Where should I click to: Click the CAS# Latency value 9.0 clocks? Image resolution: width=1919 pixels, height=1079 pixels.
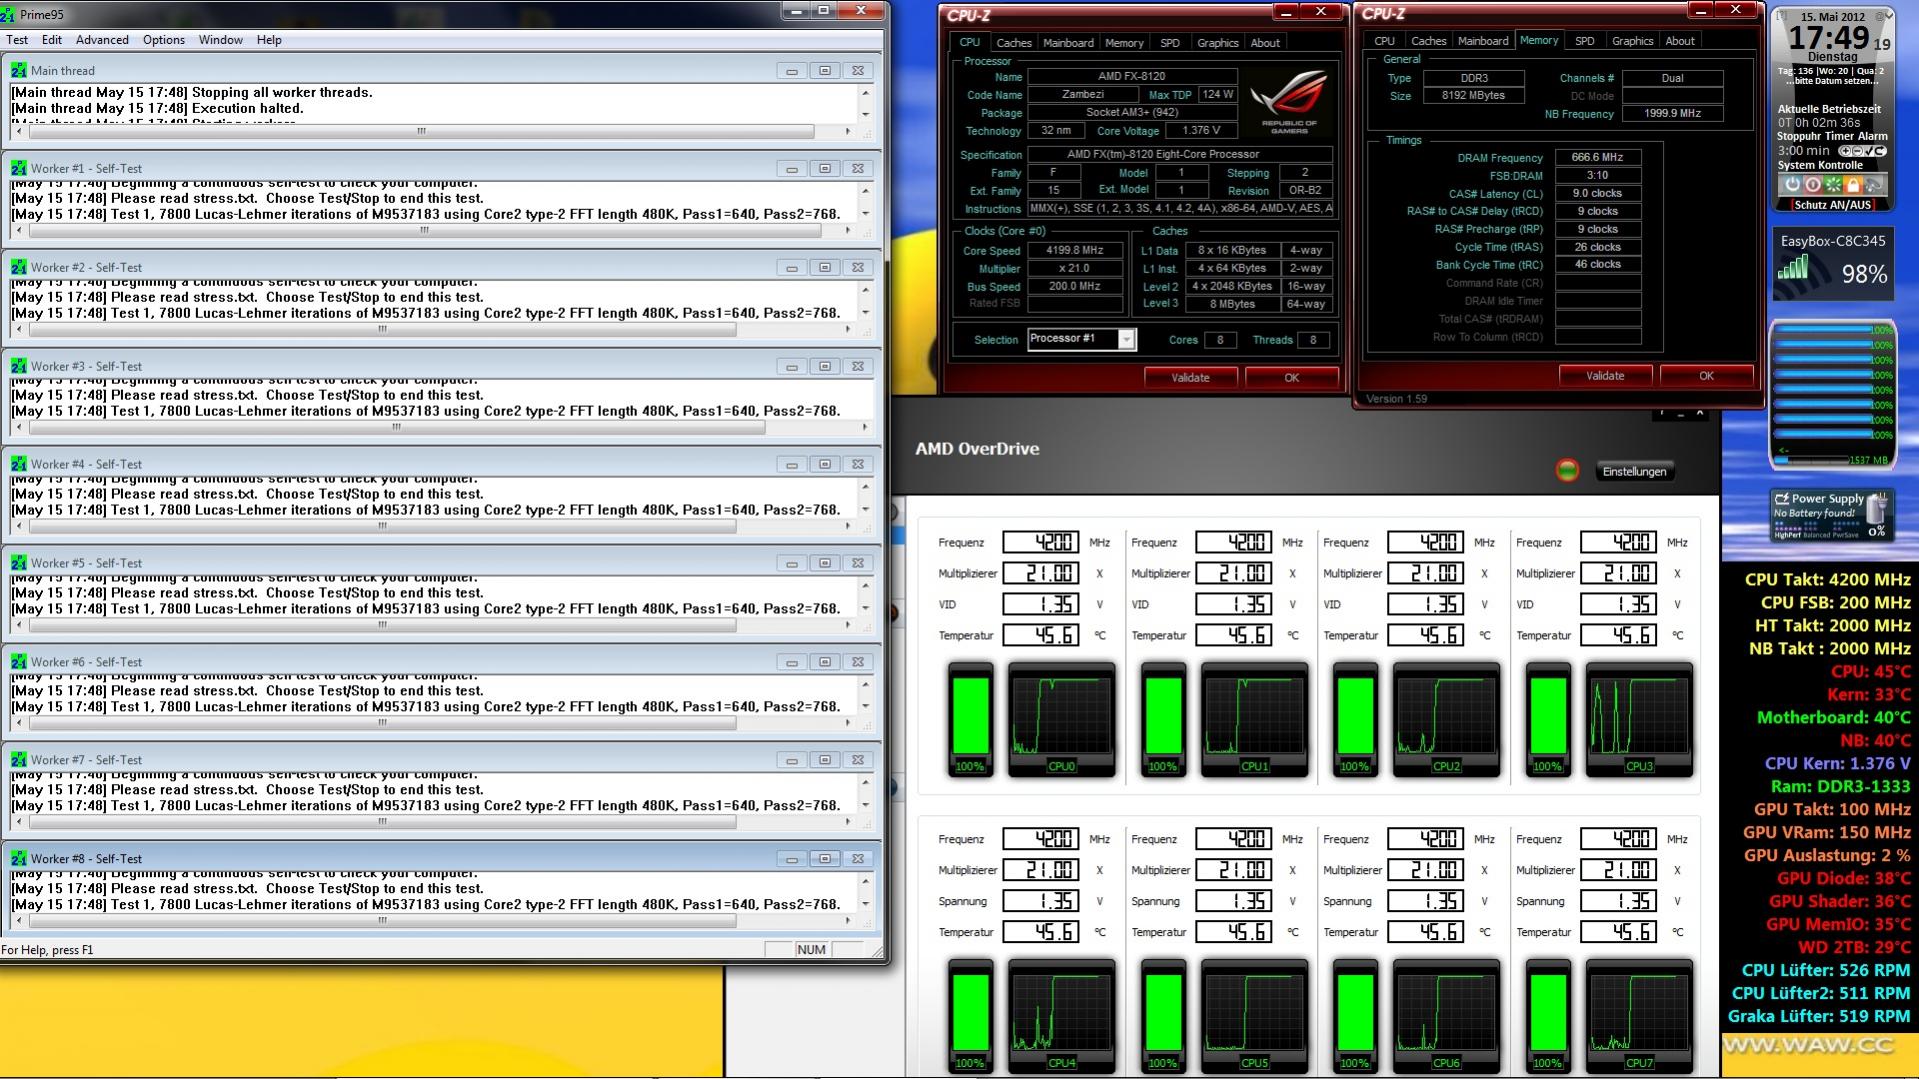1597,194
